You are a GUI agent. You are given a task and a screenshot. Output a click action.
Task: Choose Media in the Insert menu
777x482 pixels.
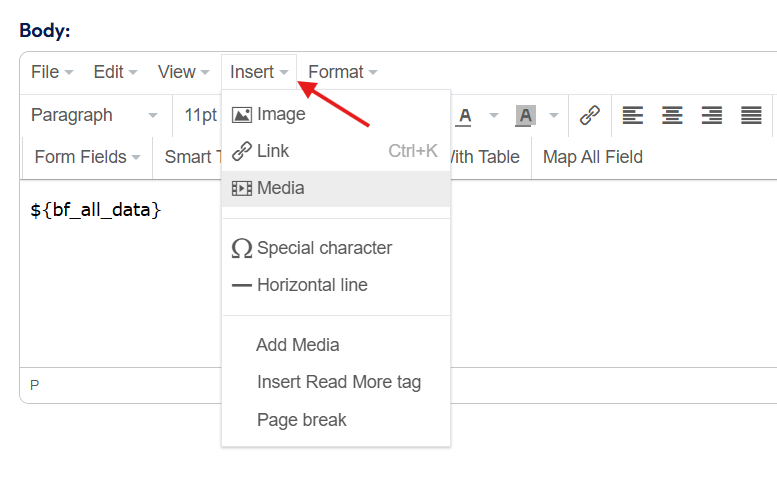(x=280, y=188)
